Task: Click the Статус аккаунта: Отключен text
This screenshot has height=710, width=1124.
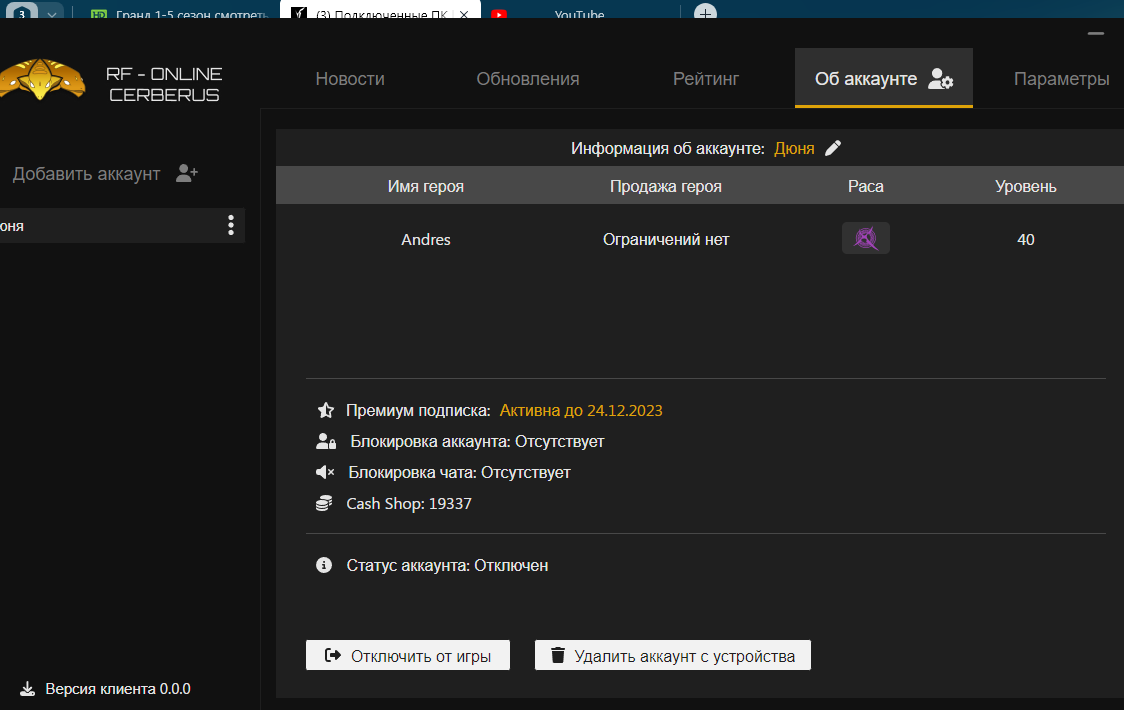Action: [447, 565]
